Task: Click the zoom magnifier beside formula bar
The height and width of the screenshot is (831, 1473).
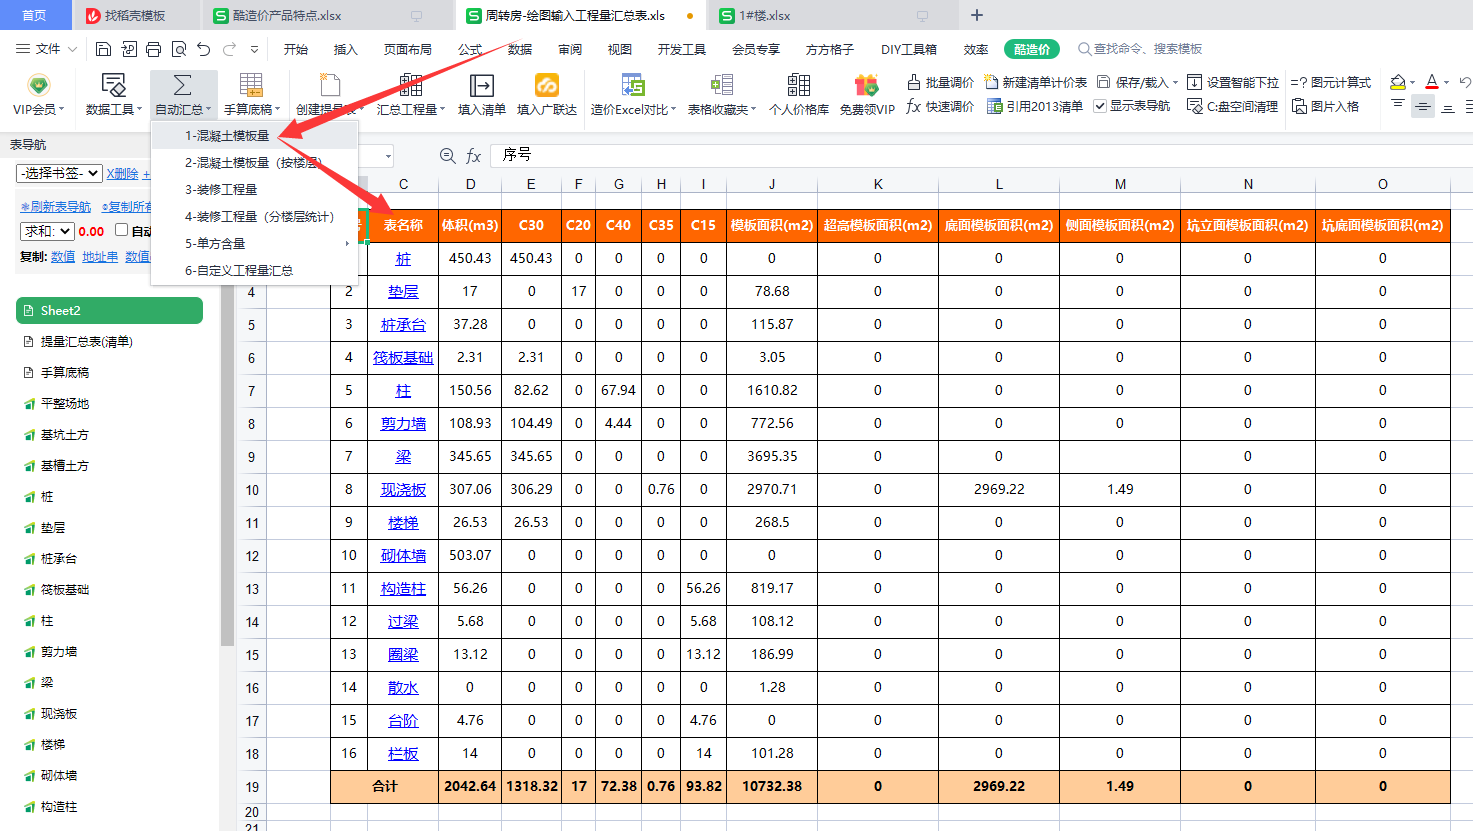Action: 448,155
